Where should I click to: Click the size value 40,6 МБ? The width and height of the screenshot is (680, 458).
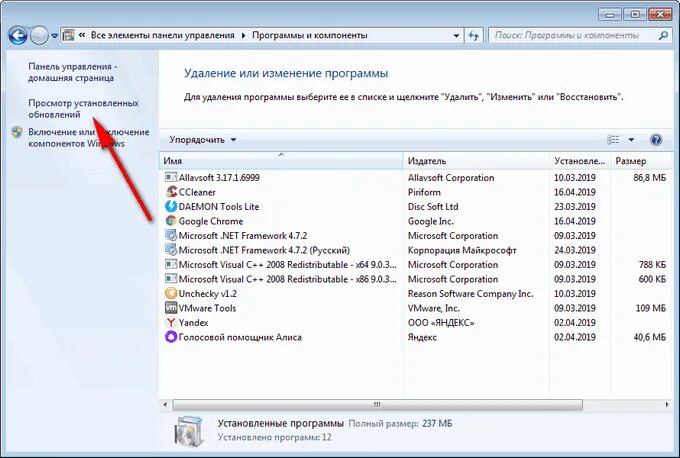click(649, 337)
